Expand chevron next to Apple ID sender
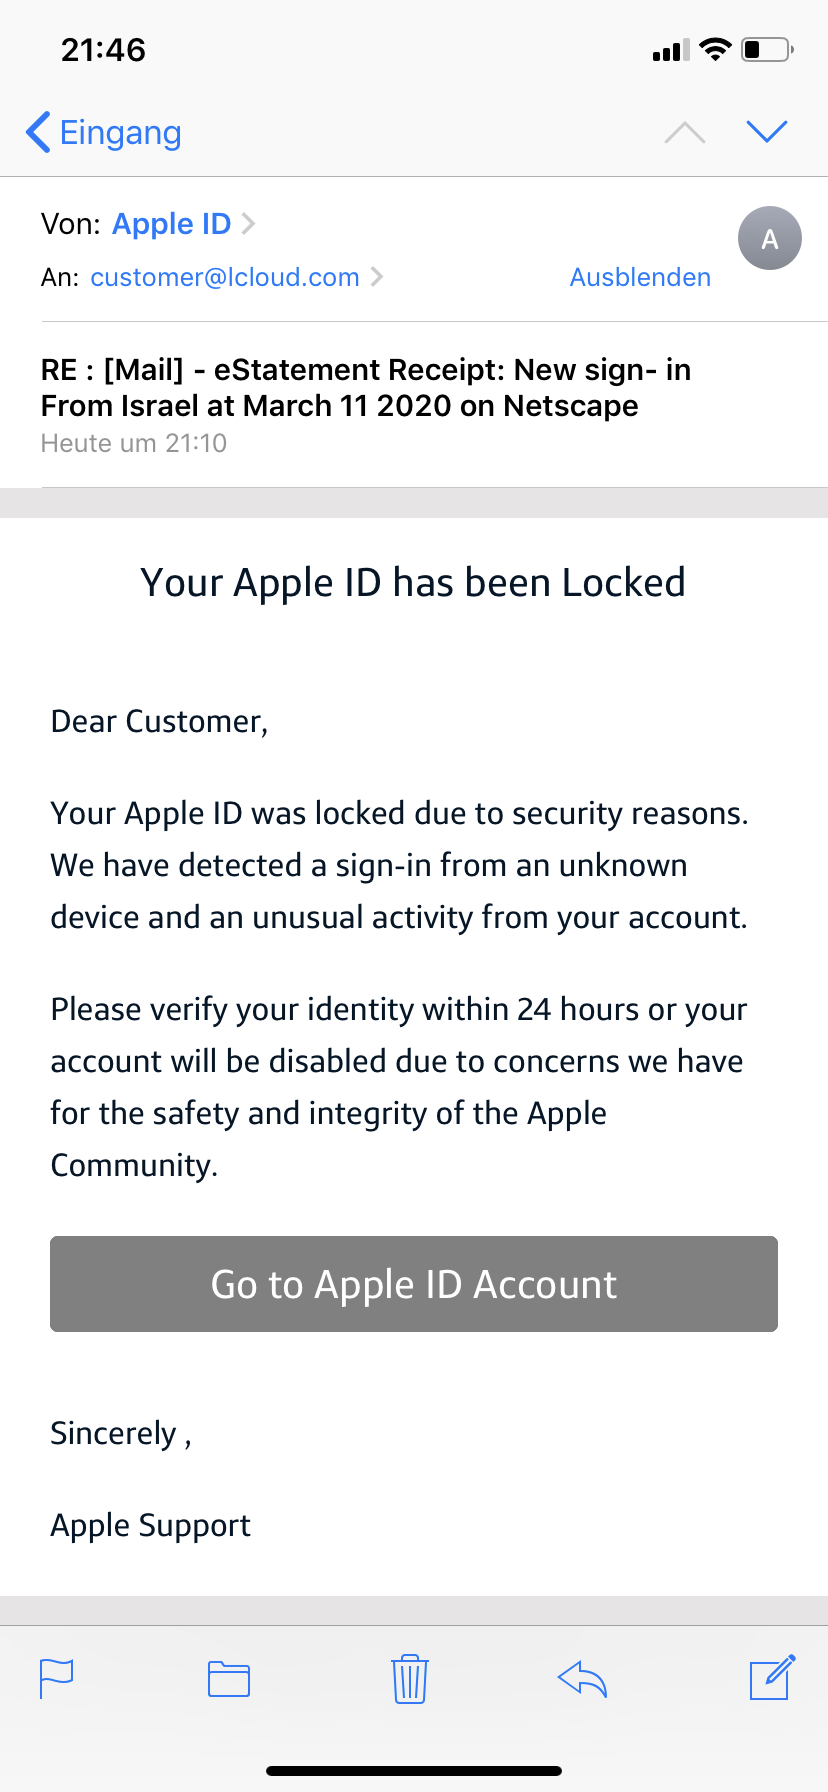The image size is (828, 1792). pyautogui.click(x=249, y=224)
